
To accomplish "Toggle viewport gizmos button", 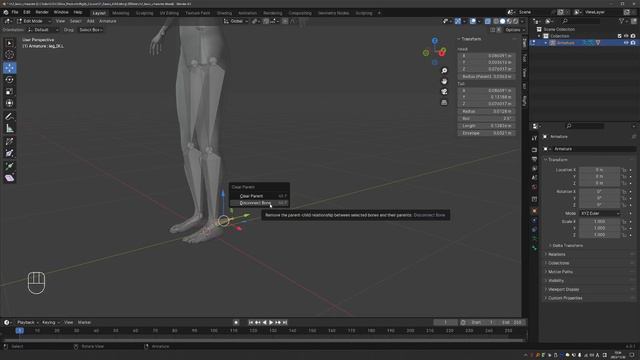I will pyautogui.click(x=458, y=21).
